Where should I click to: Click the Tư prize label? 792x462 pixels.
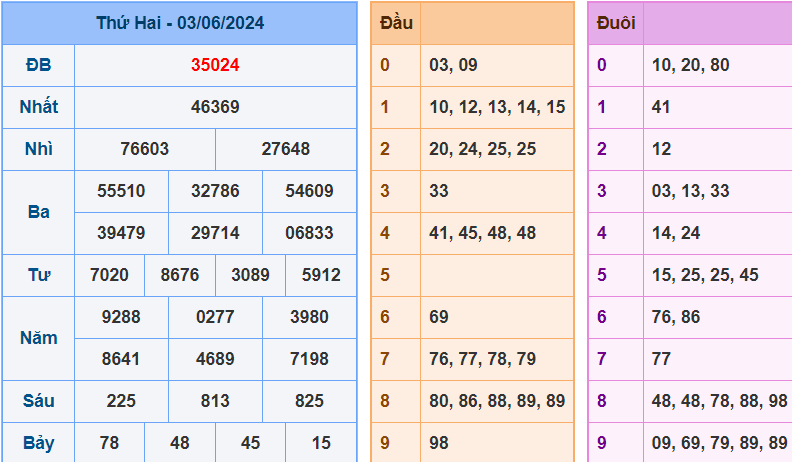click(39, 275)
